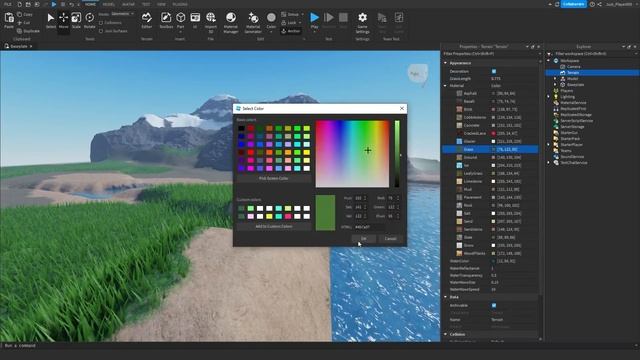Select StarterGui in Explorer
This screenshot has height=360, width=640.
(x=569, y=133)
